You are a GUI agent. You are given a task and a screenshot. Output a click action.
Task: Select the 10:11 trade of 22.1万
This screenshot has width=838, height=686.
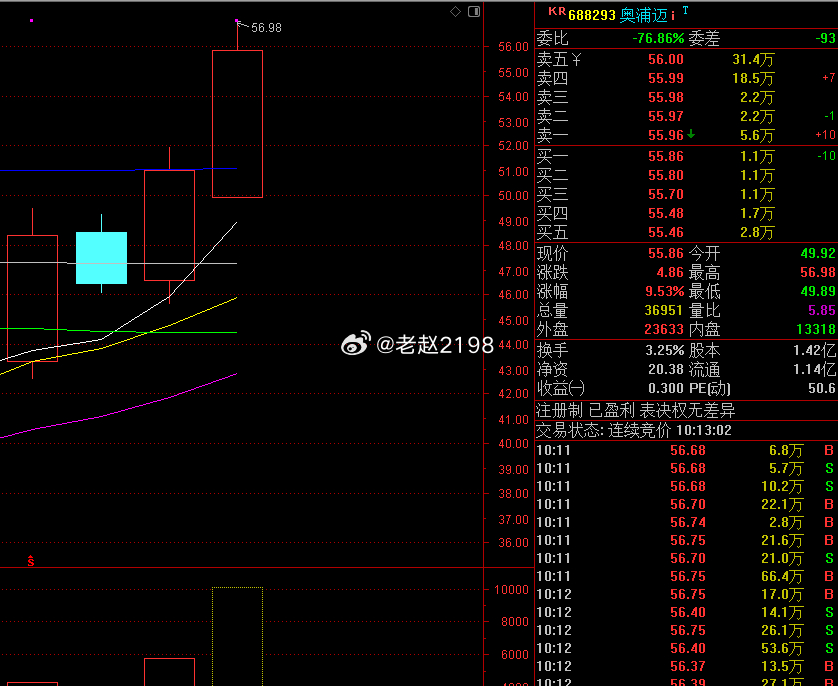686,504
